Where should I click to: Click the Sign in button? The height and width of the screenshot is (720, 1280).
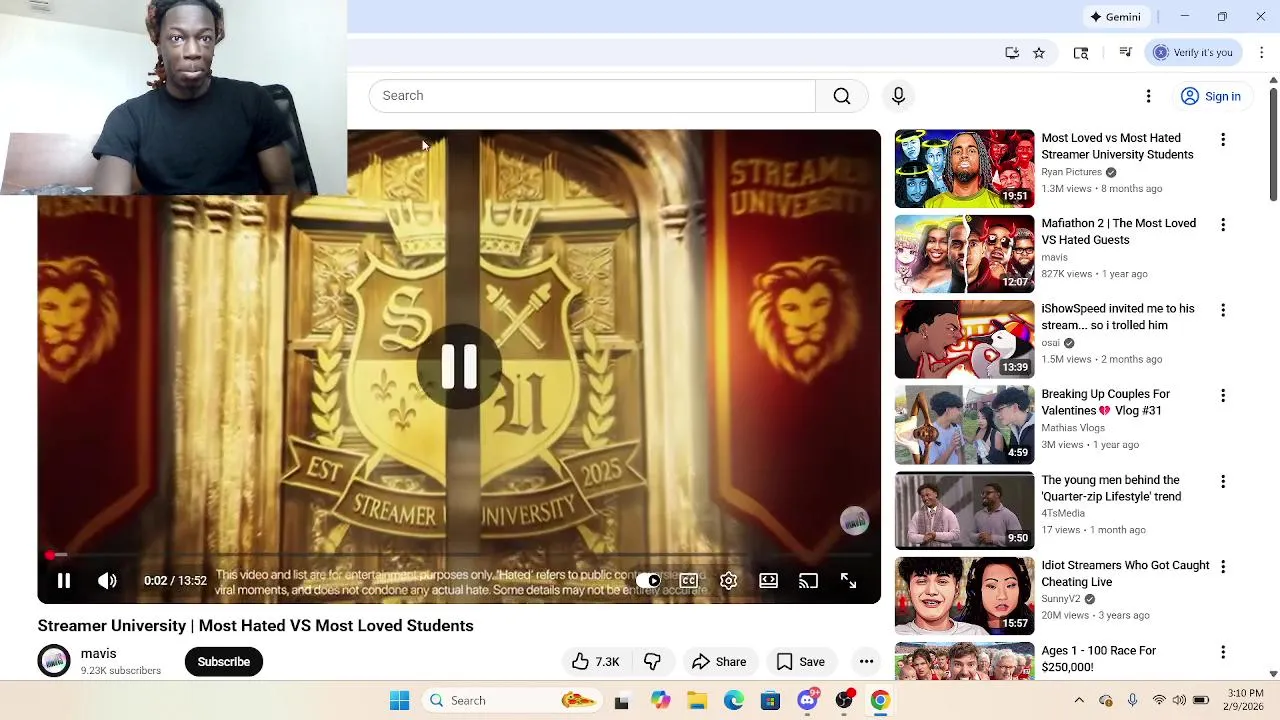coord(1211,96)
